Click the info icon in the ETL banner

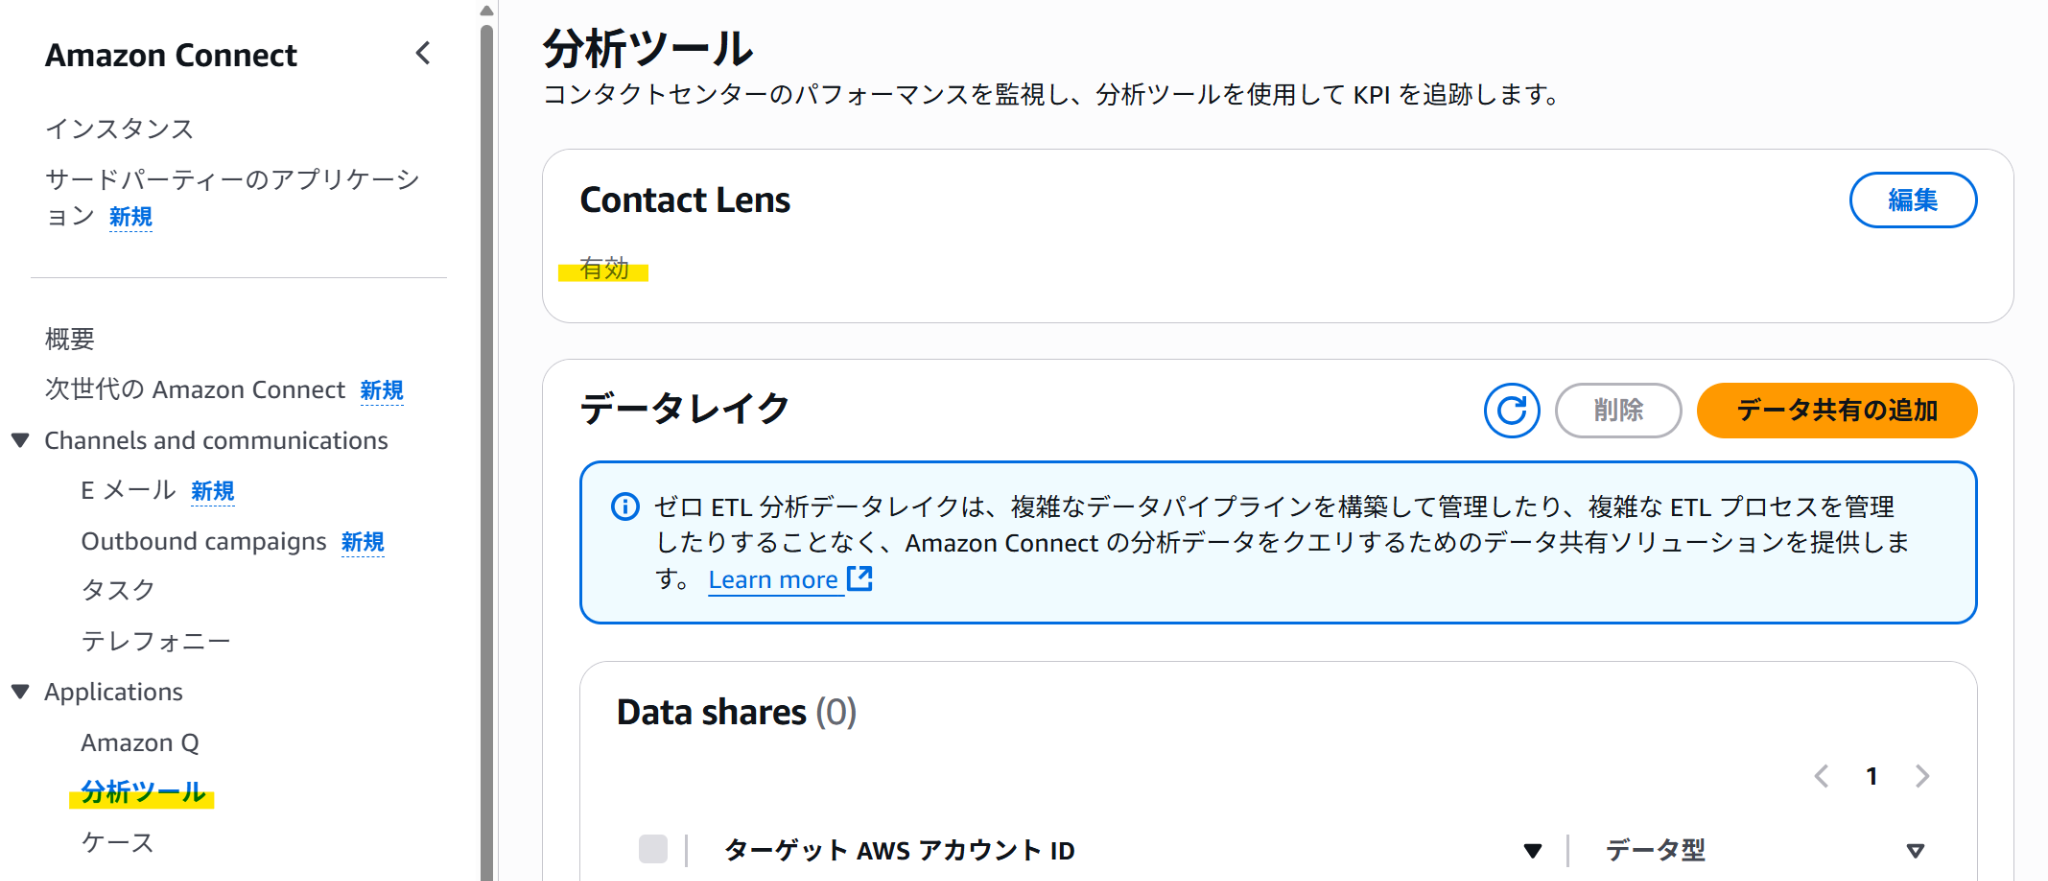(x=625, y=507)
